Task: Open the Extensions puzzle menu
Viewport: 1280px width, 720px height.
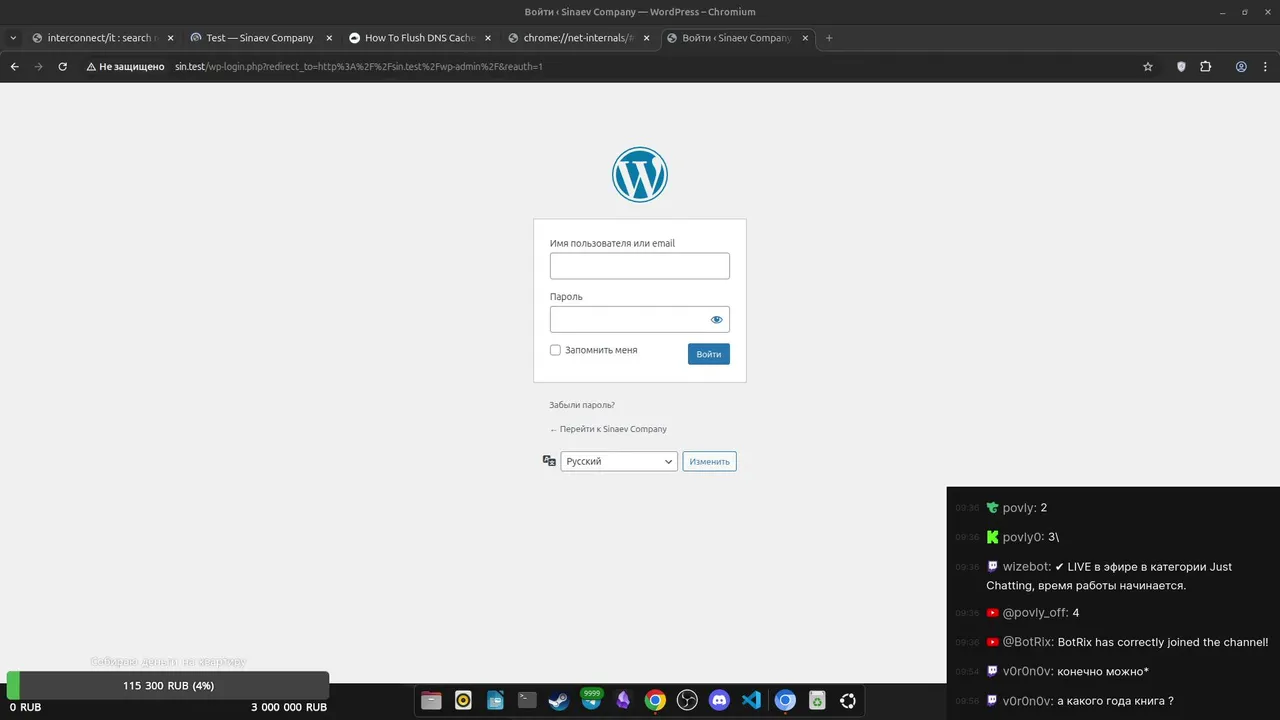Action: tap(1205, 66)
